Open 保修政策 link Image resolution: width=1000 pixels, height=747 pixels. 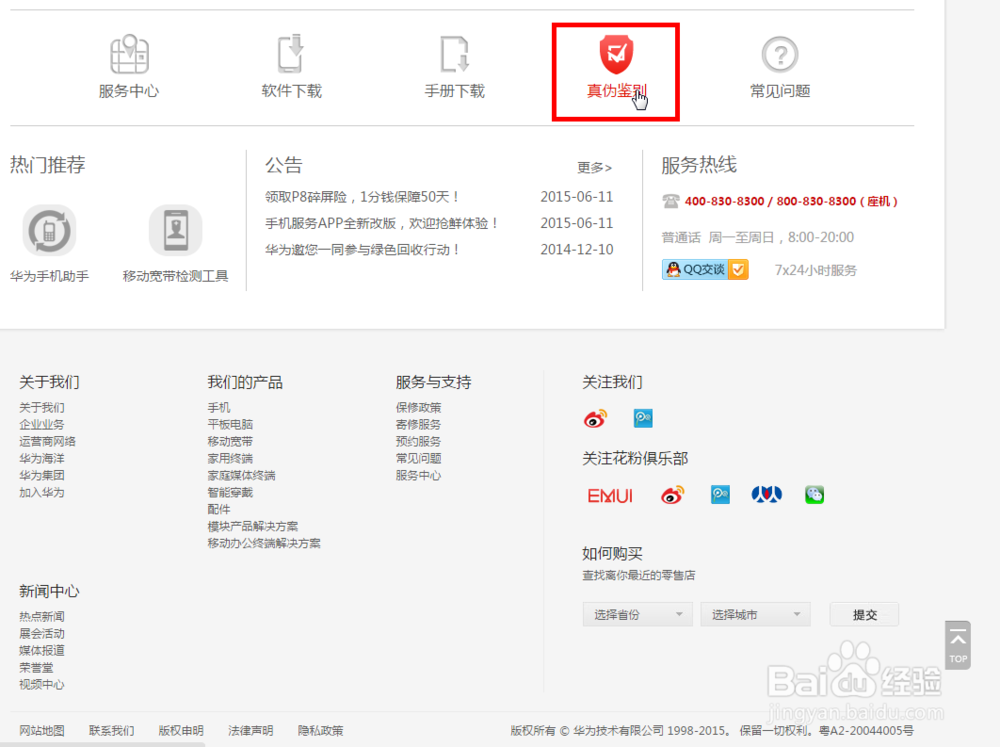click(x=418, y=407)
